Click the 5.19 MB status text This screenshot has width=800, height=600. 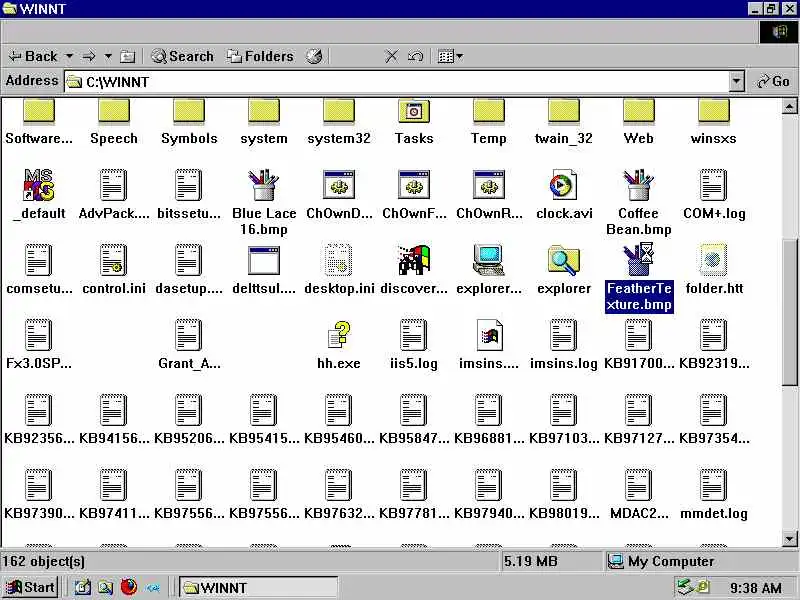click(x=531, y=561)
